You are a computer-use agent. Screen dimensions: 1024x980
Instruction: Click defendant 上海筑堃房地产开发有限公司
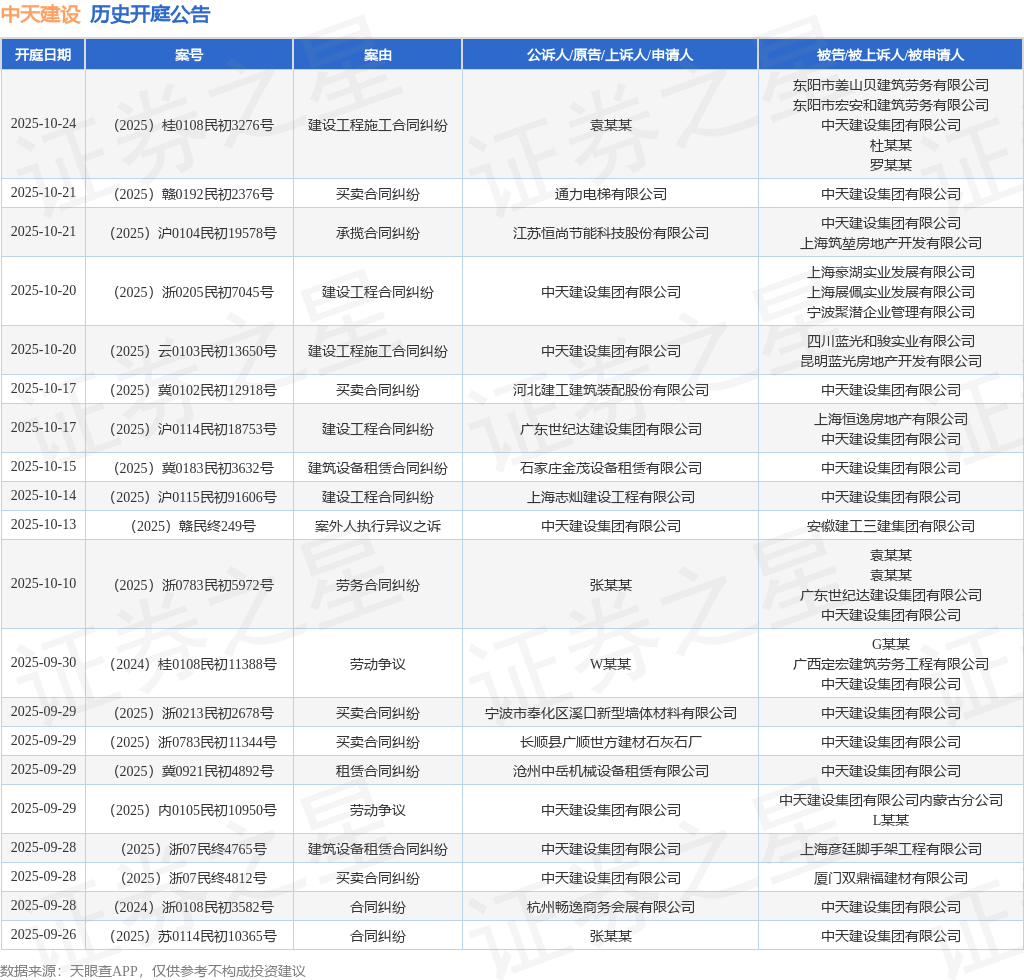click(891, 244)
